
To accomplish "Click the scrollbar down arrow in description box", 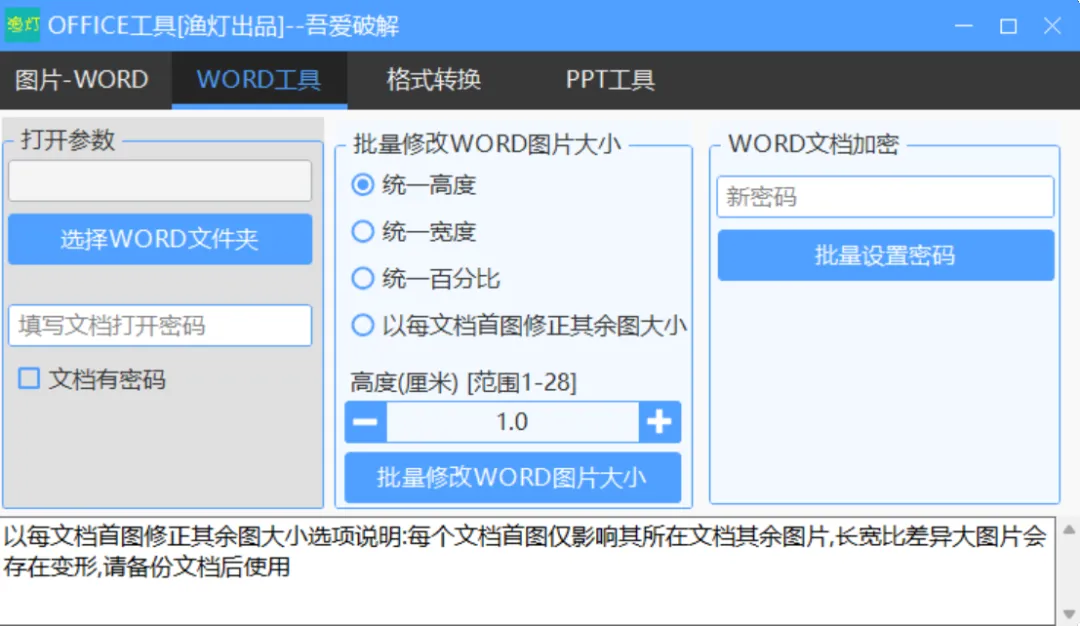I will [1068, 614].
